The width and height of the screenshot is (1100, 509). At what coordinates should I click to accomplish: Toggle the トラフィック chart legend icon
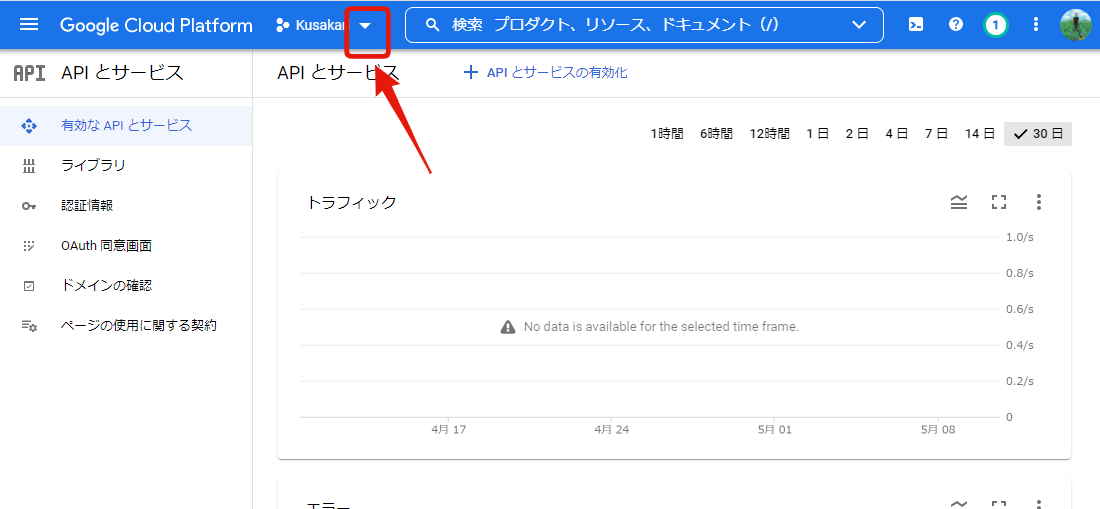coord(959,203)
